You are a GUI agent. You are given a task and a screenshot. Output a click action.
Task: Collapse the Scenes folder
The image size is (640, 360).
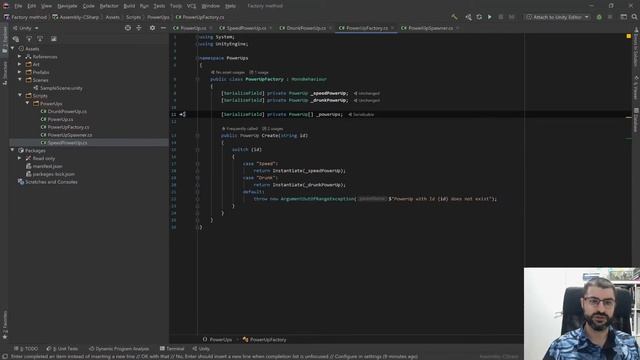[20, 80]
